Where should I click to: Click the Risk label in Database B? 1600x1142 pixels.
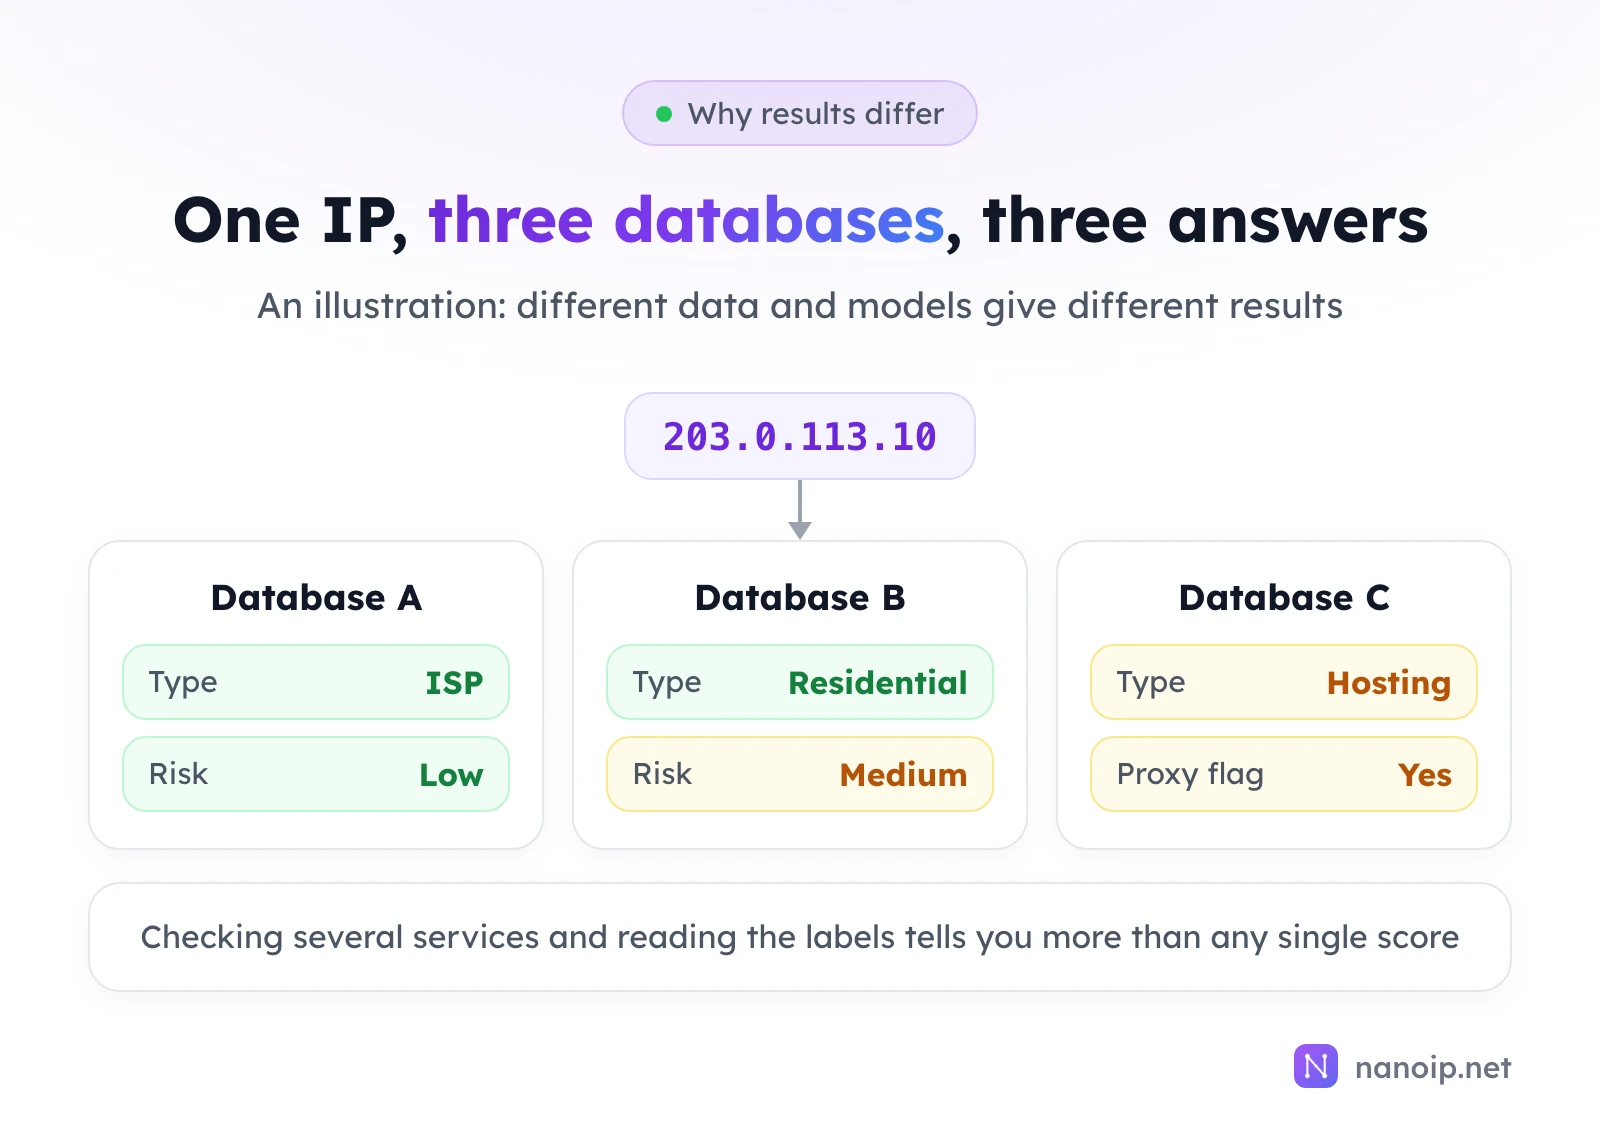(662, 774)
